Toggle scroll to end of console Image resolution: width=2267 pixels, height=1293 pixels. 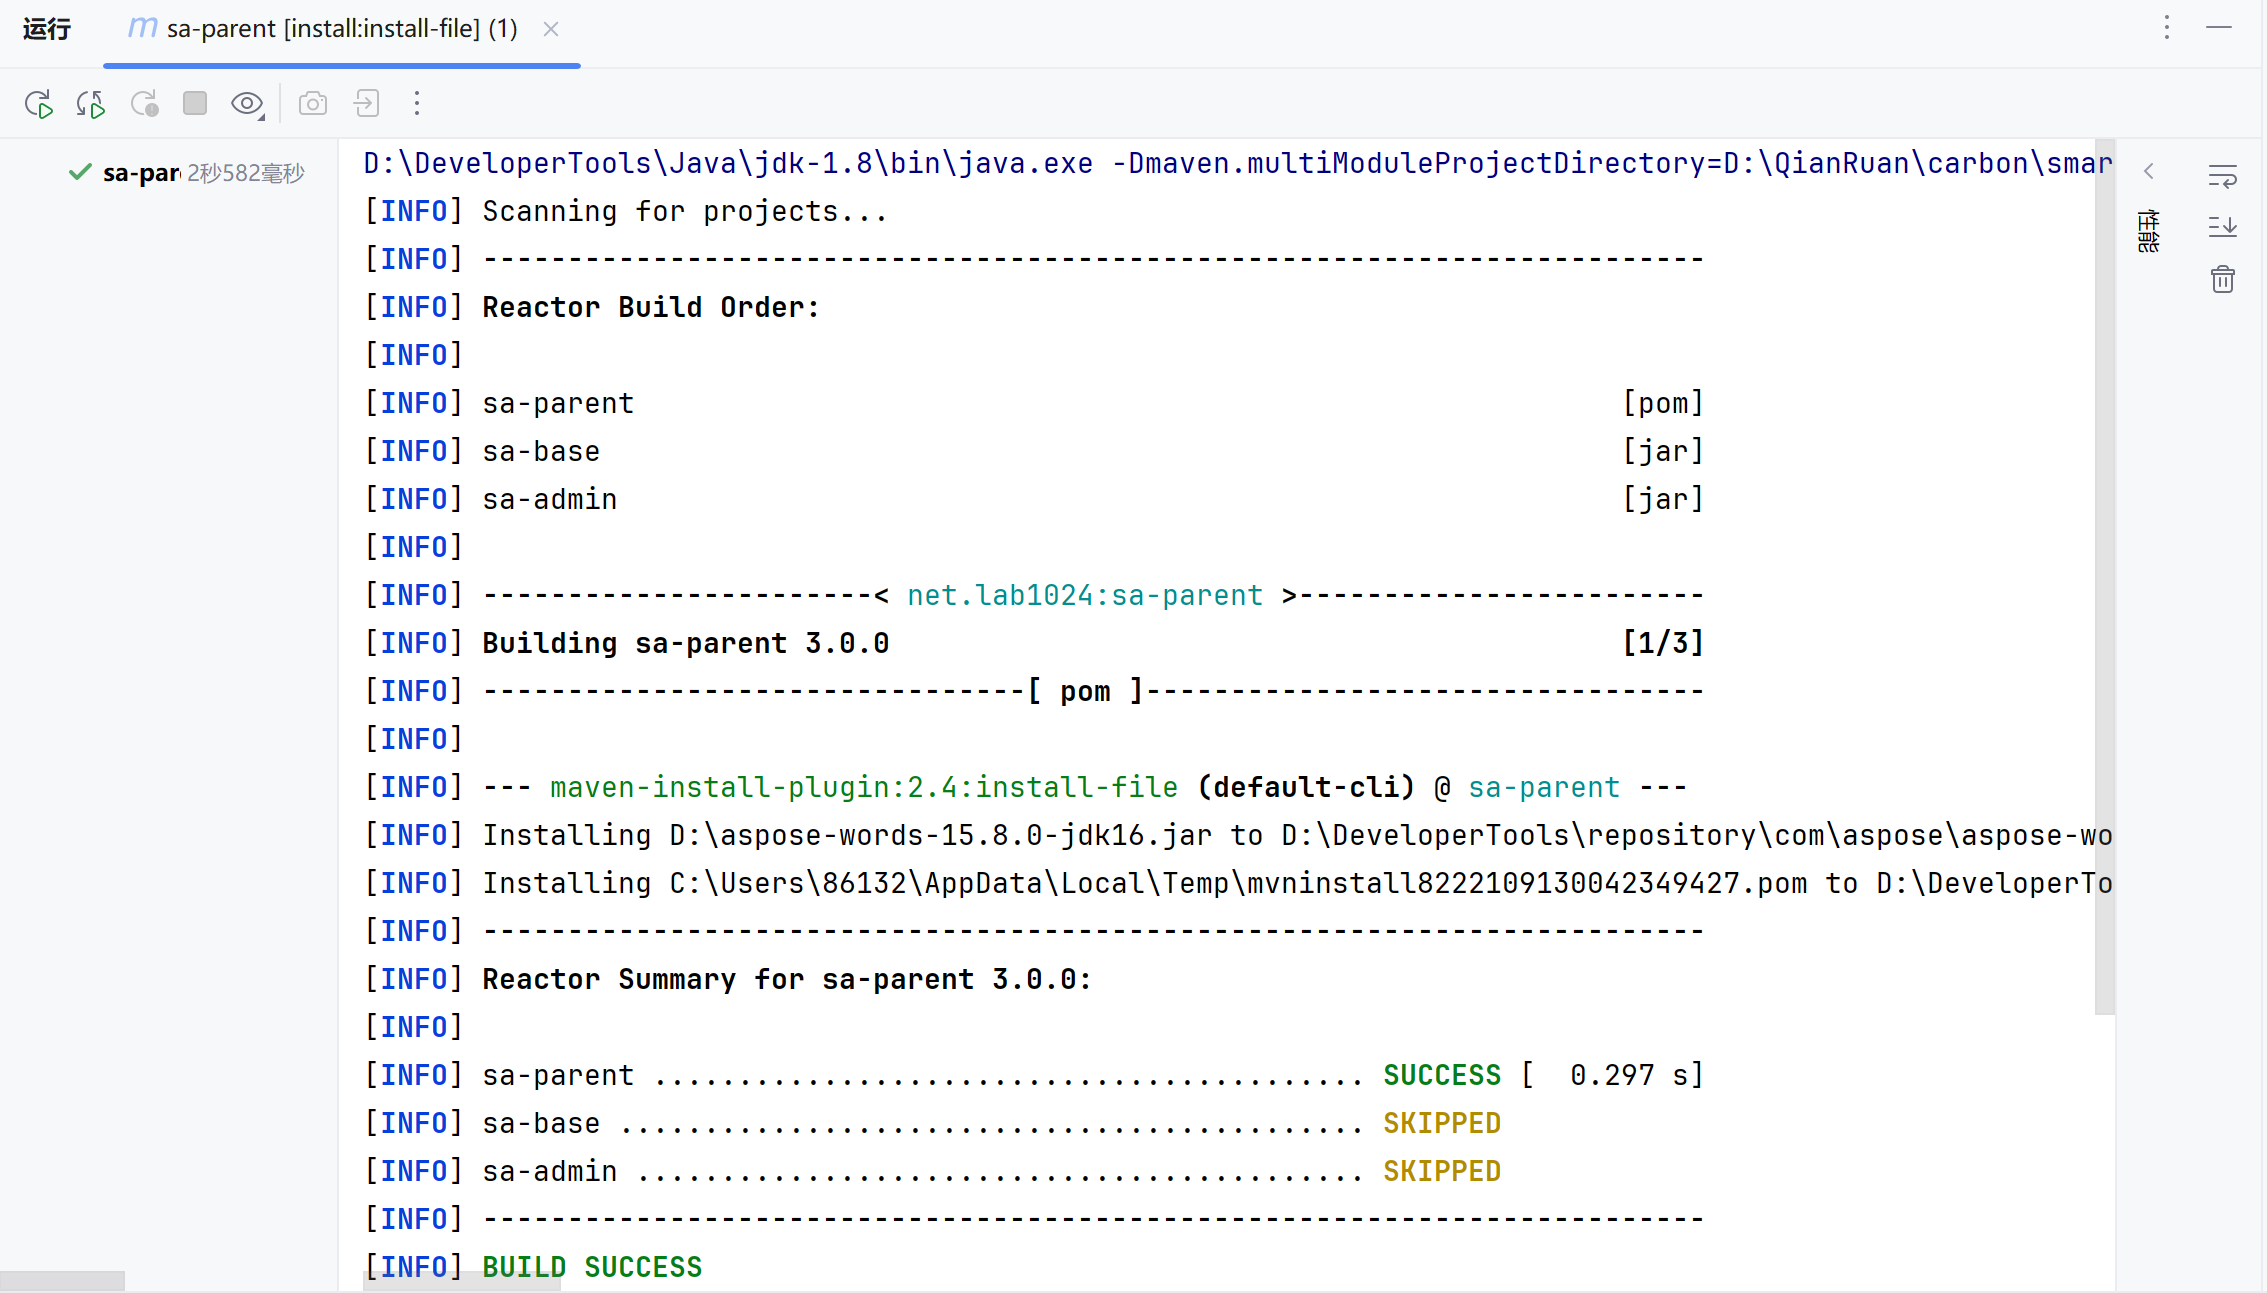[x=2222, y=227]
